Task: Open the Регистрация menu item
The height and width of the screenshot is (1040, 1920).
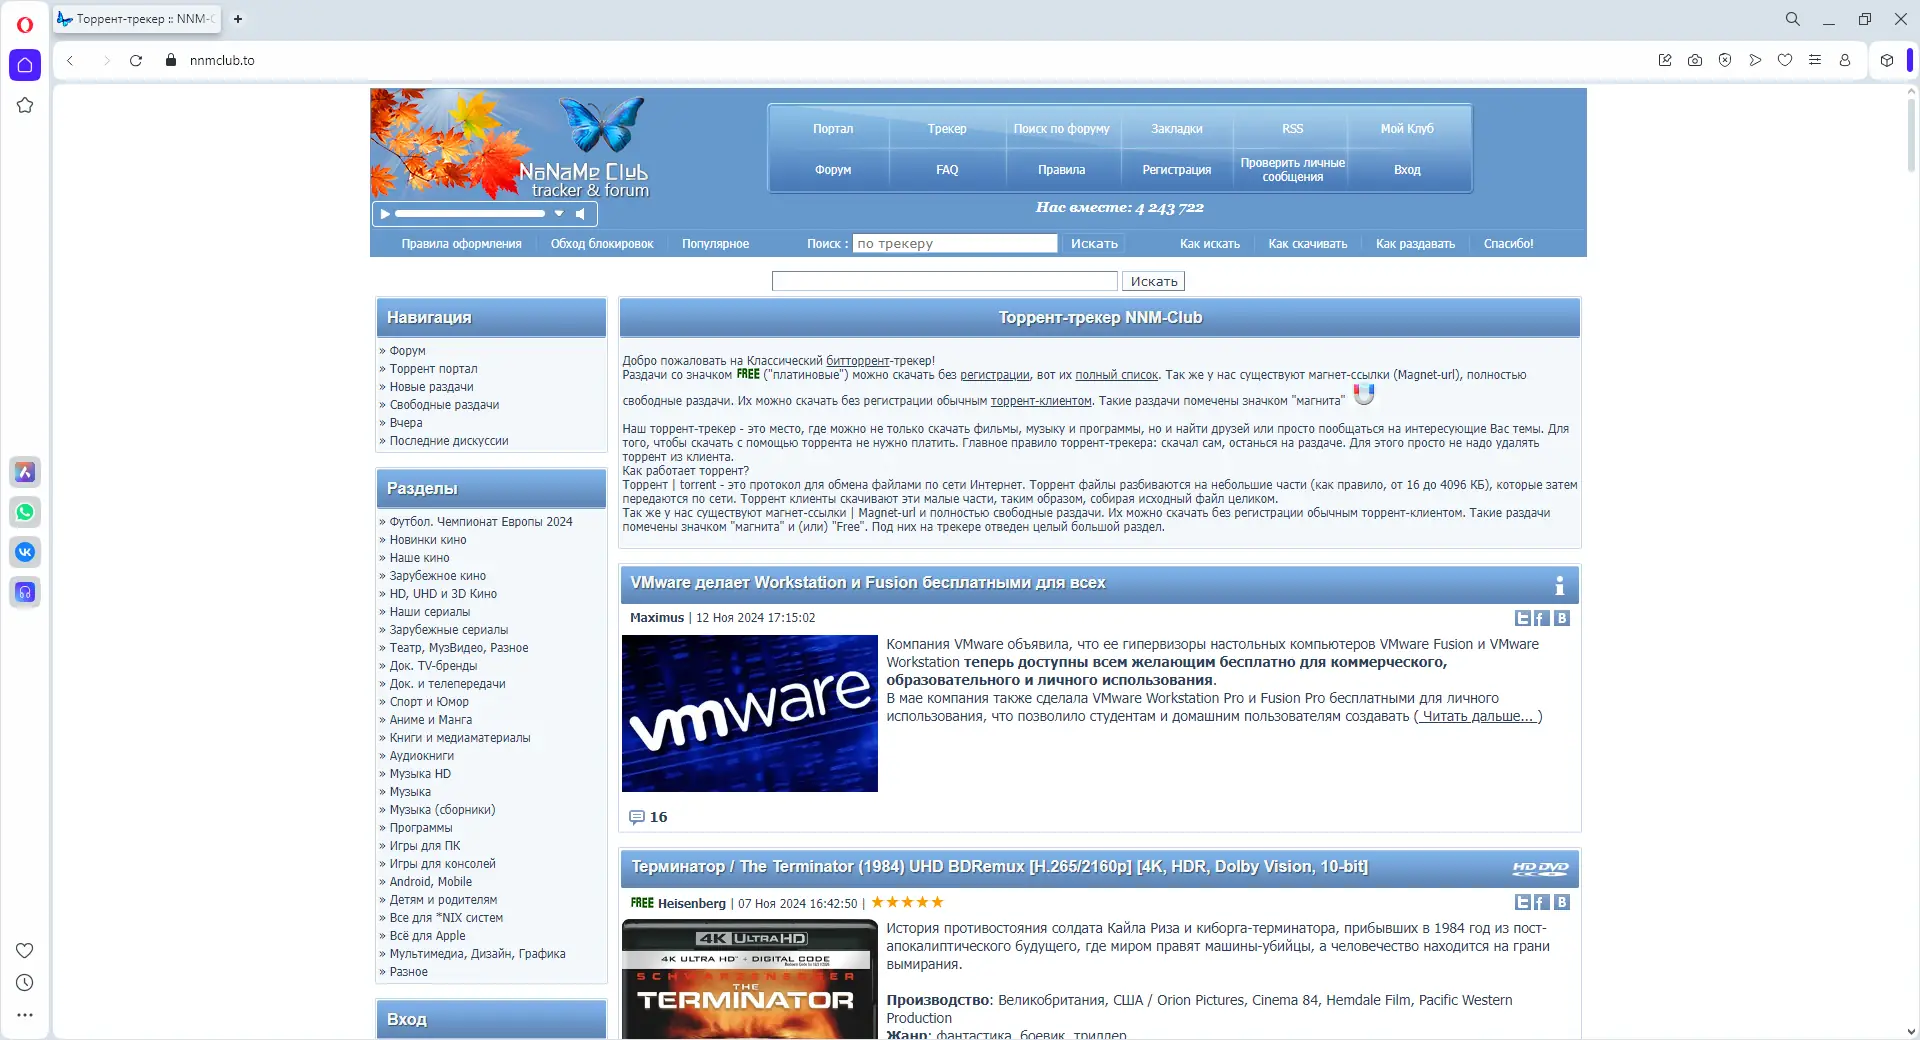Action: coord(1177,170)
